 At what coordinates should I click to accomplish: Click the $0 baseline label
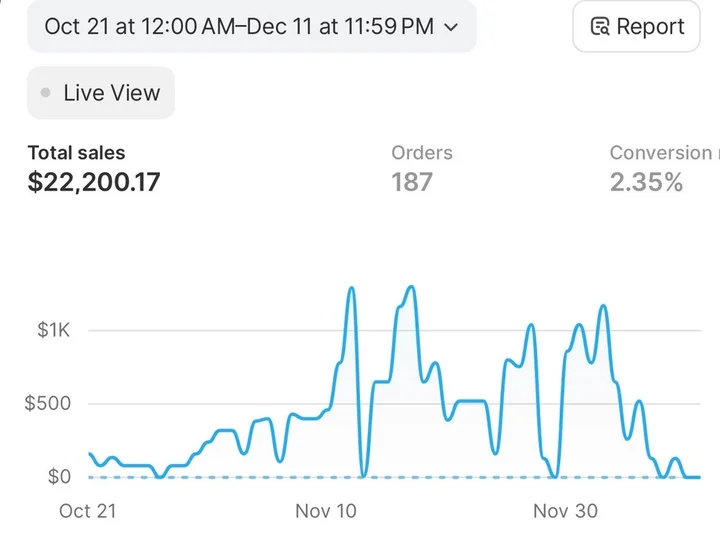pos(60,477)
